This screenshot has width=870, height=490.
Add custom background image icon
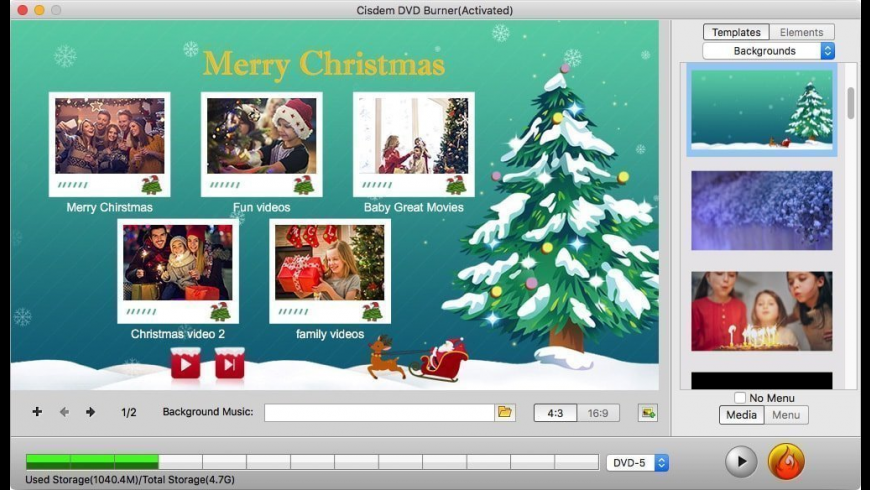pyautogui.click(x=648, y=412)
